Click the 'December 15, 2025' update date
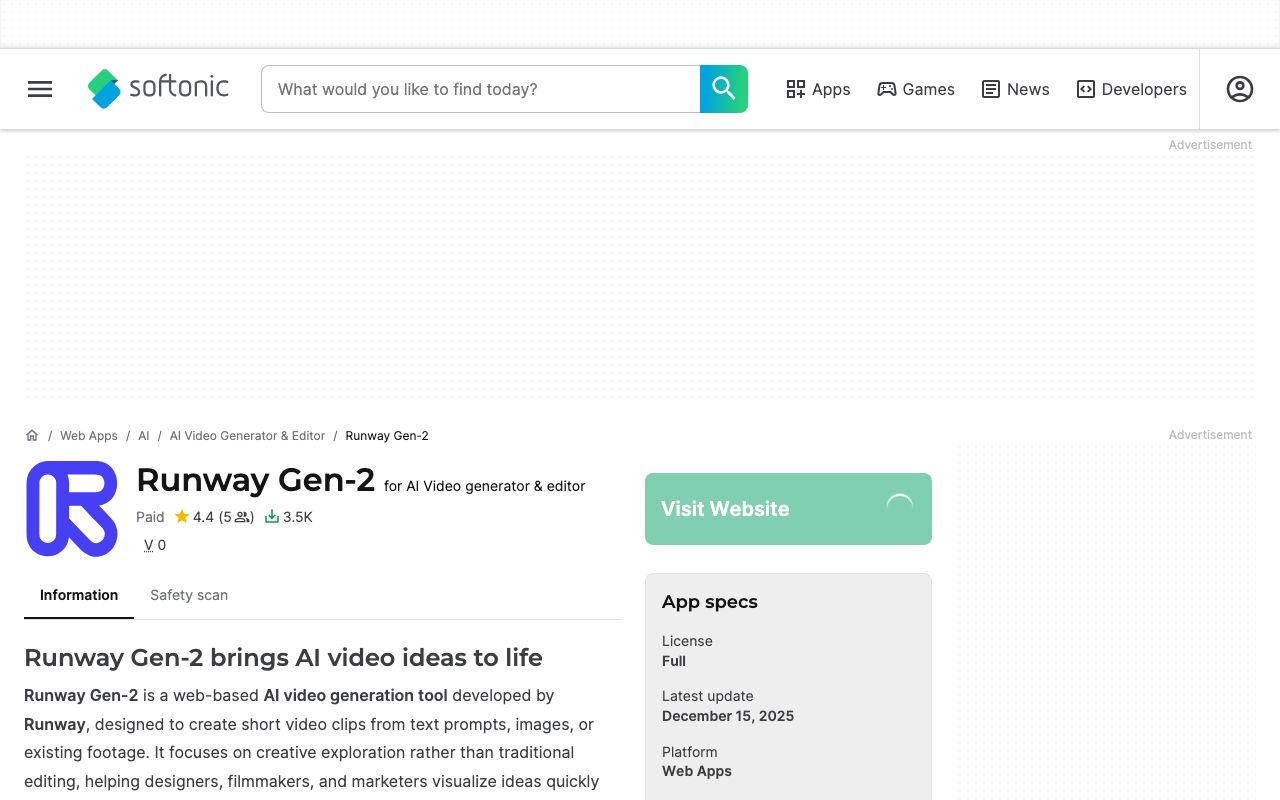The width and height of the screenshot is (1280, 800). click(728, 716)
